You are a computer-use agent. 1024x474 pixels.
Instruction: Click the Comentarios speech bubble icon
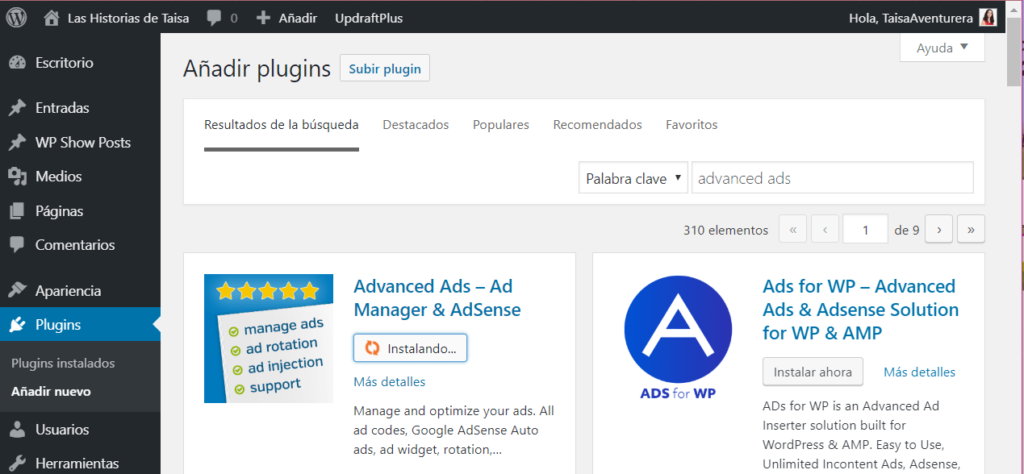tap(17, 245)
